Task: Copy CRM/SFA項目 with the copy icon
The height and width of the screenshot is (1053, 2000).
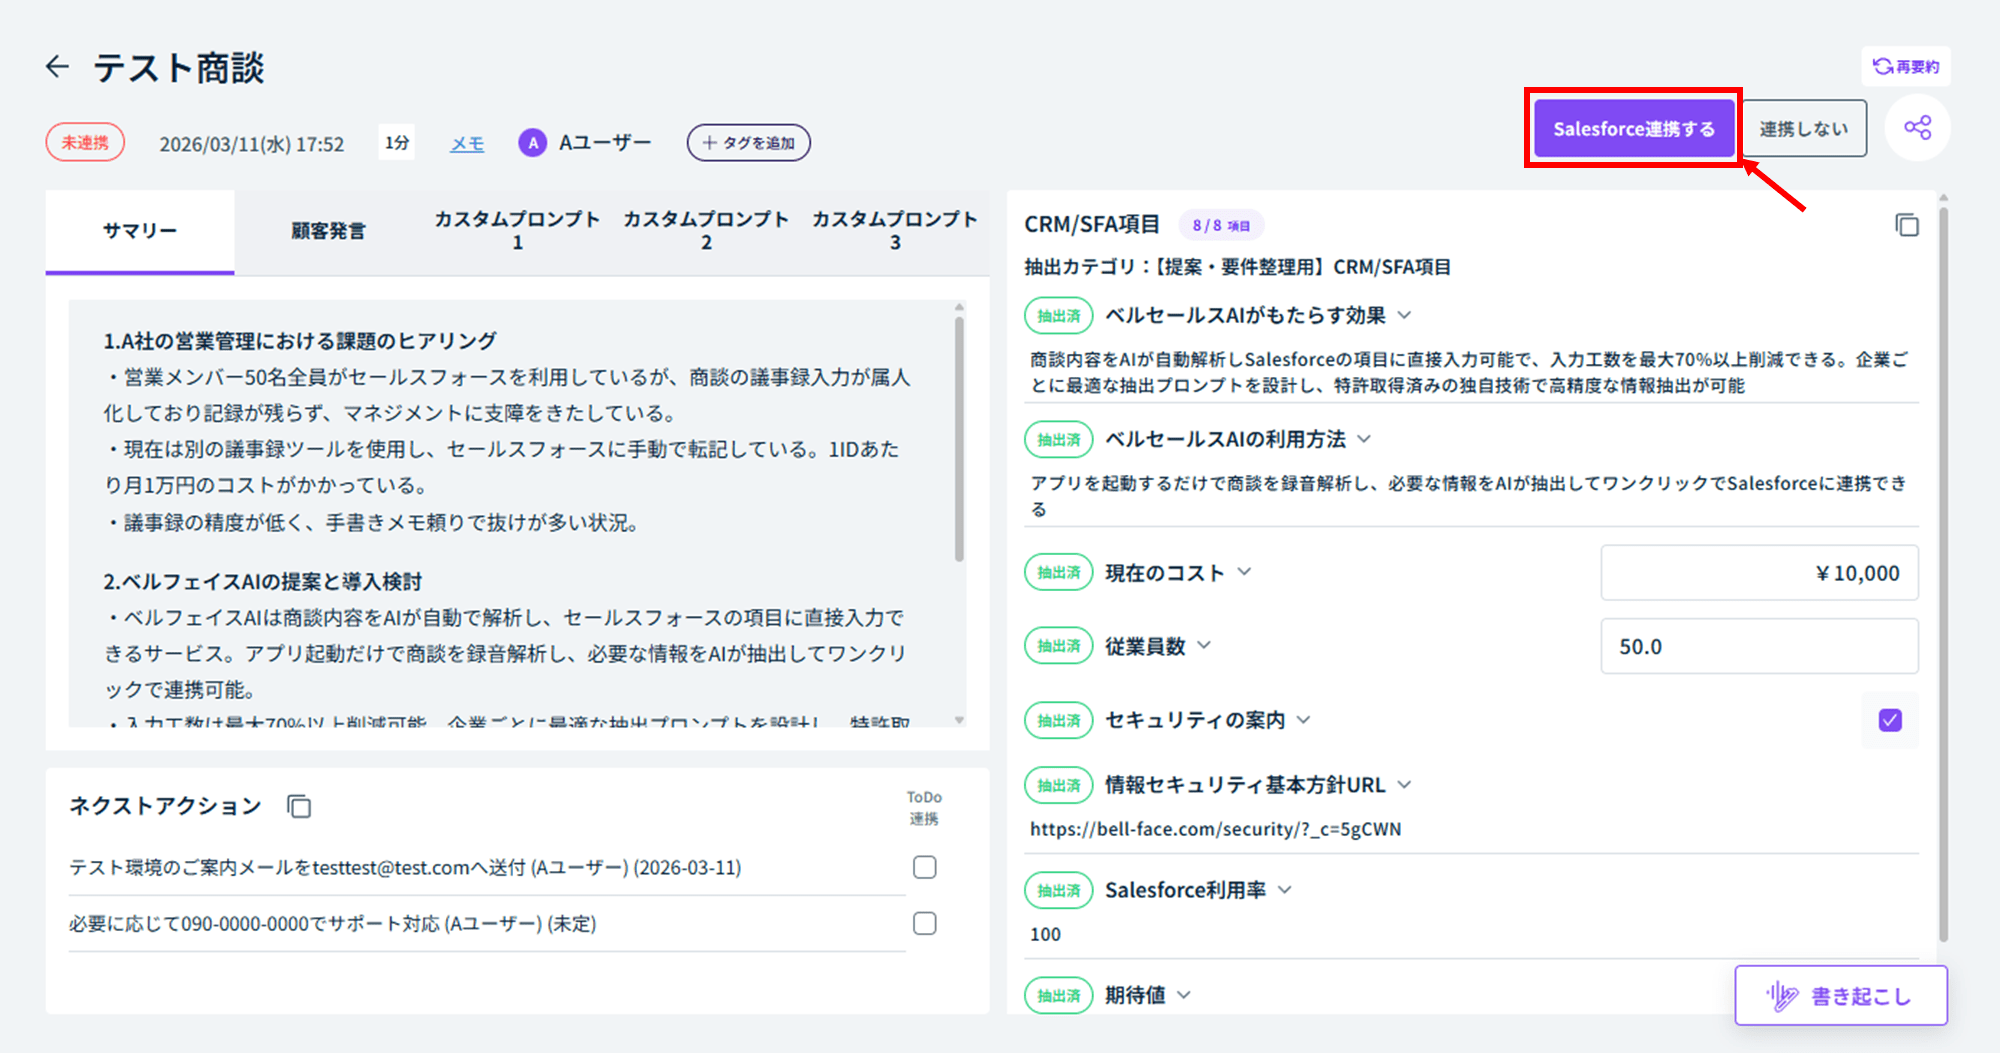Action: coord(1906,225)
